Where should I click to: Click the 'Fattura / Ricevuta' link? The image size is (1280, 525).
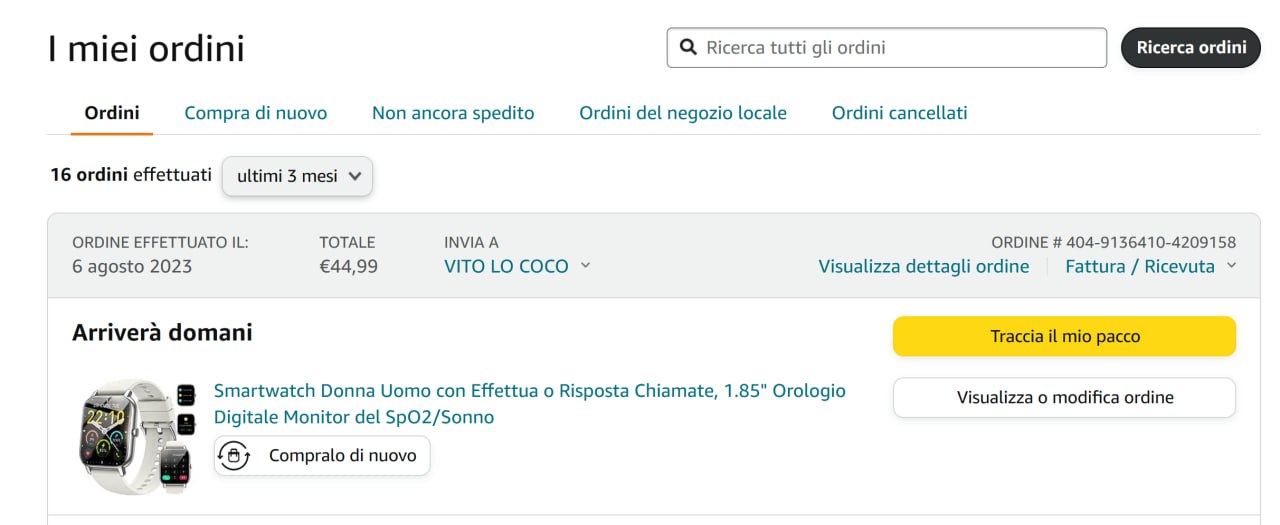(1140, 266)
